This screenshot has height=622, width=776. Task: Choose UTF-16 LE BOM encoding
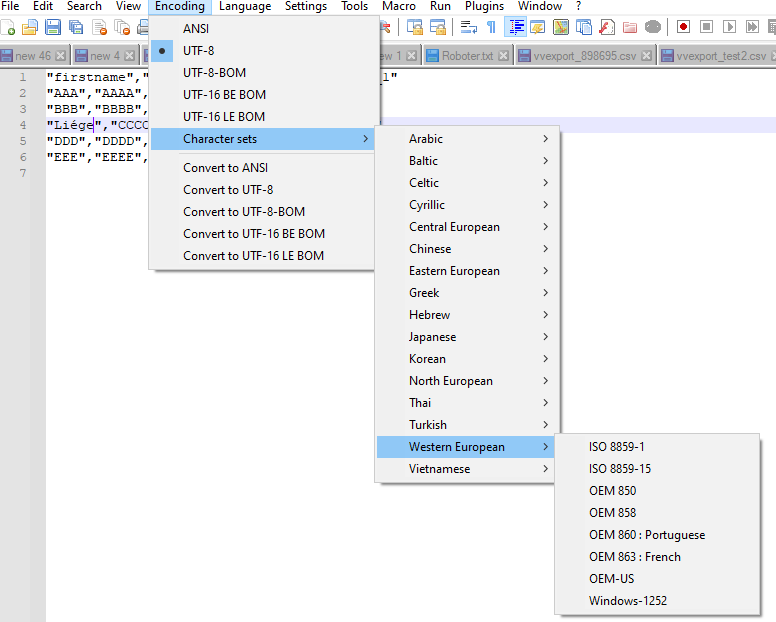click(x=224, y=117)
